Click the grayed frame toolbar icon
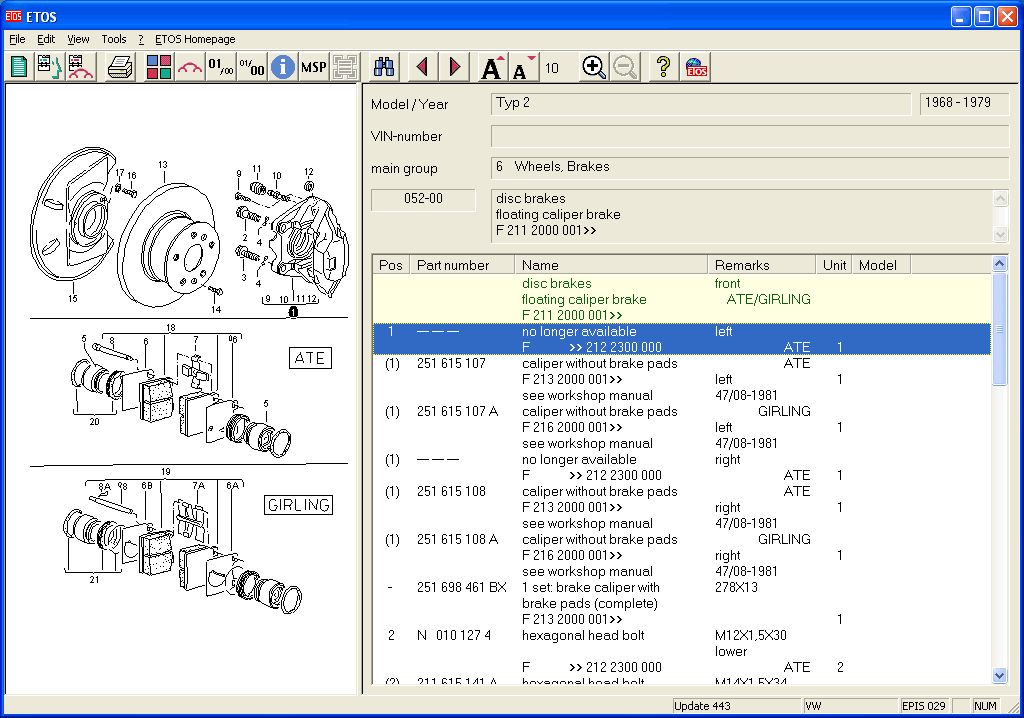Image resolution: width=1024 pixels, height=718 pixels. (x=345, y=67)
